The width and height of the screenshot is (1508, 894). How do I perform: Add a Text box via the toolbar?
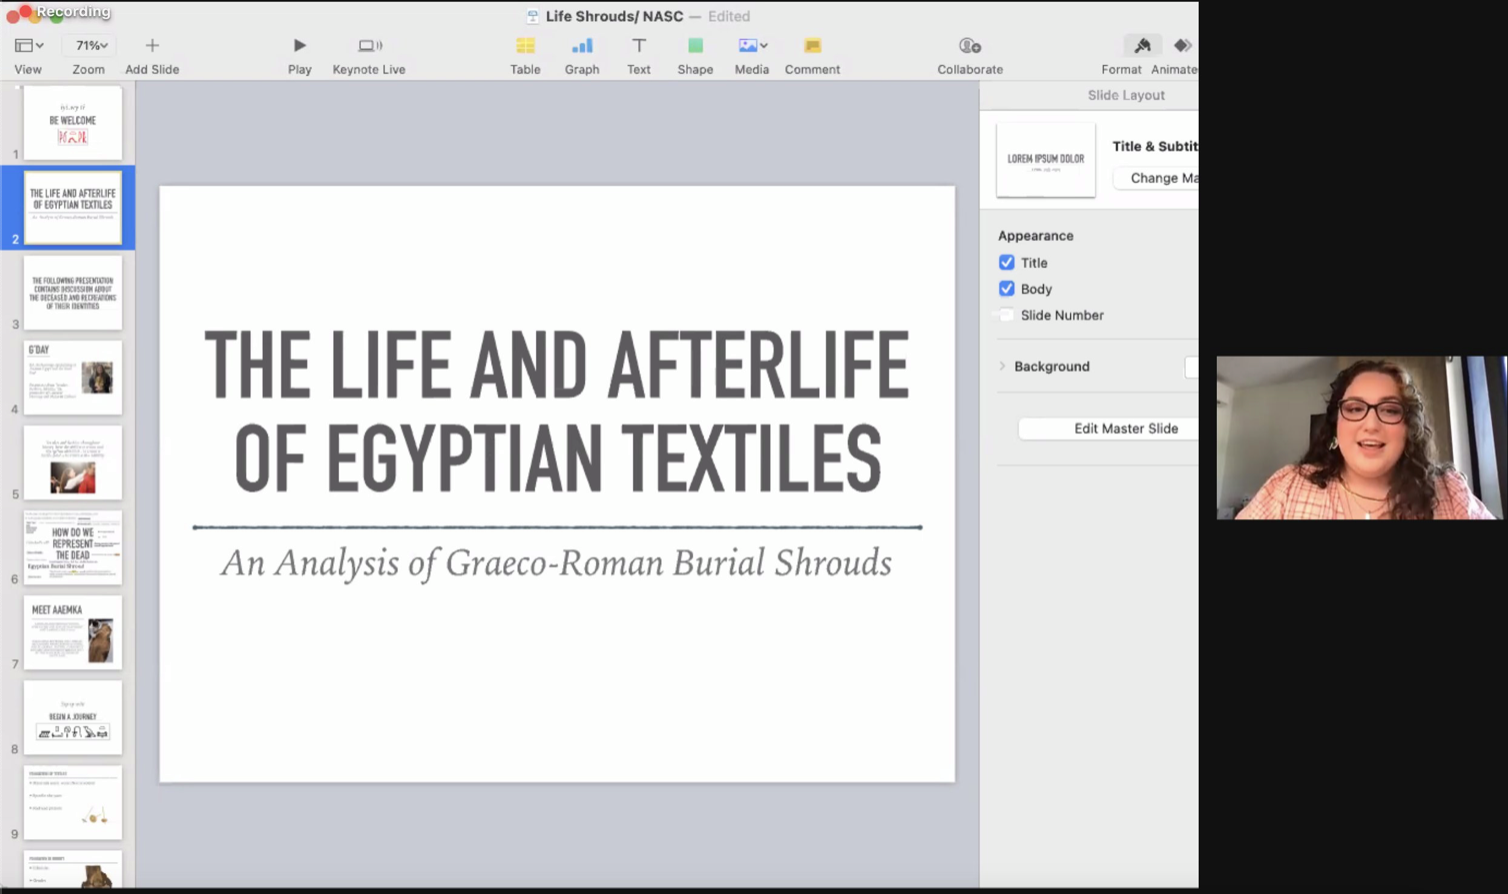tap(638, 46)
